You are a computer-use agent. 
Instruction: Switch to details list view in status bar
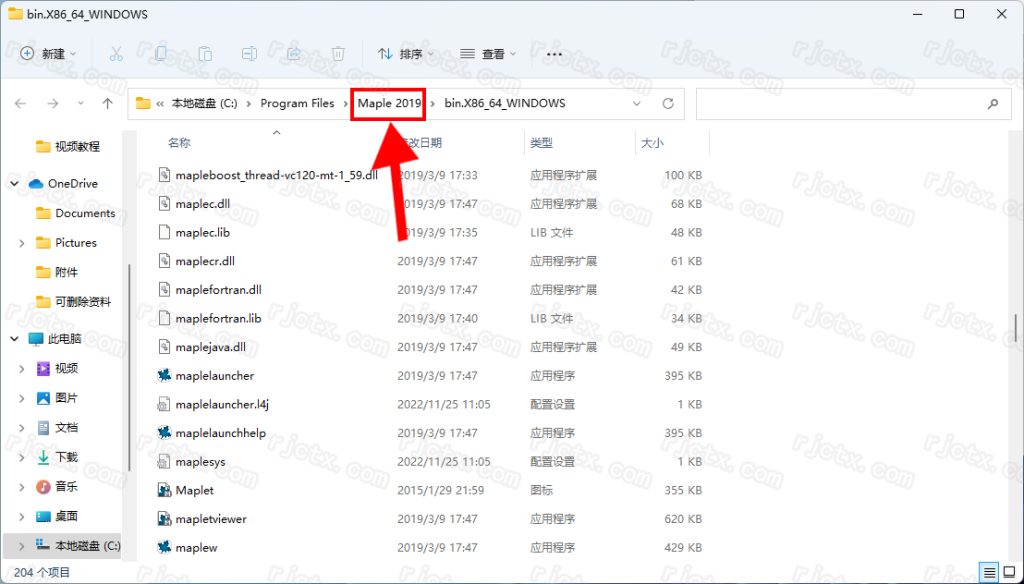pyautogui.click(x=989, y=573)
